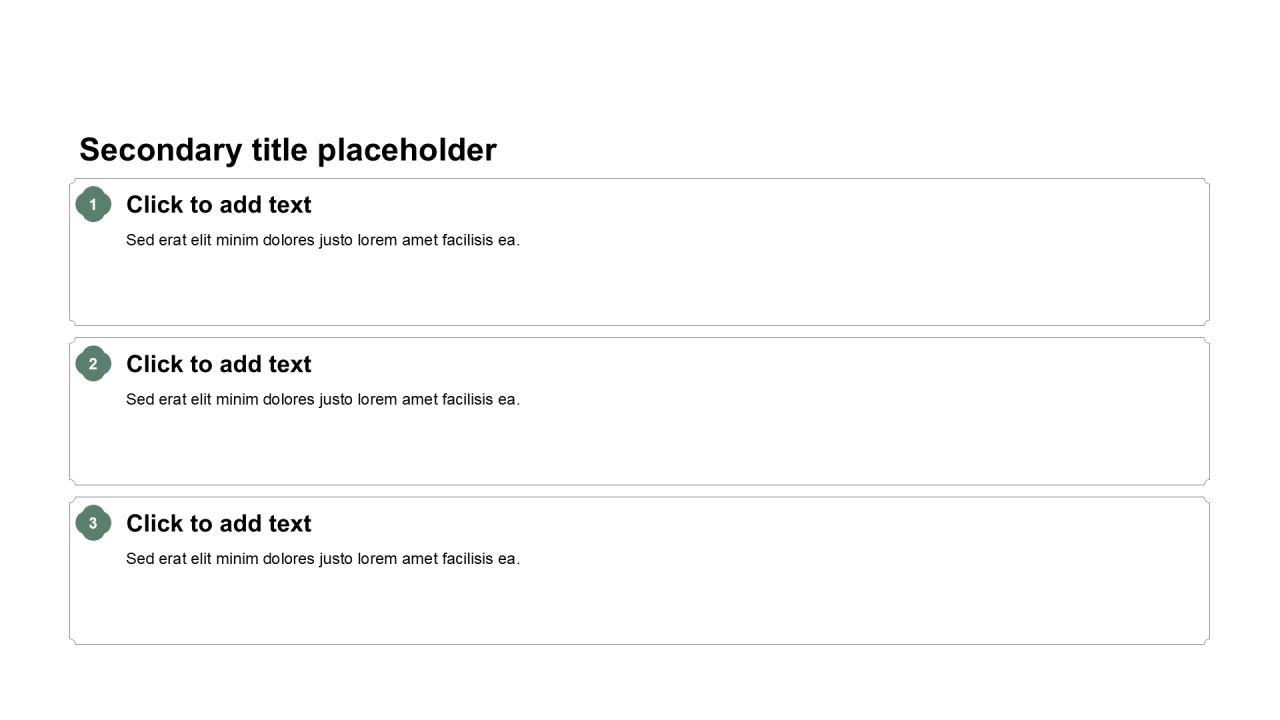Click the green badge numbered 2
1280x720 pixels.
(93, 364)
